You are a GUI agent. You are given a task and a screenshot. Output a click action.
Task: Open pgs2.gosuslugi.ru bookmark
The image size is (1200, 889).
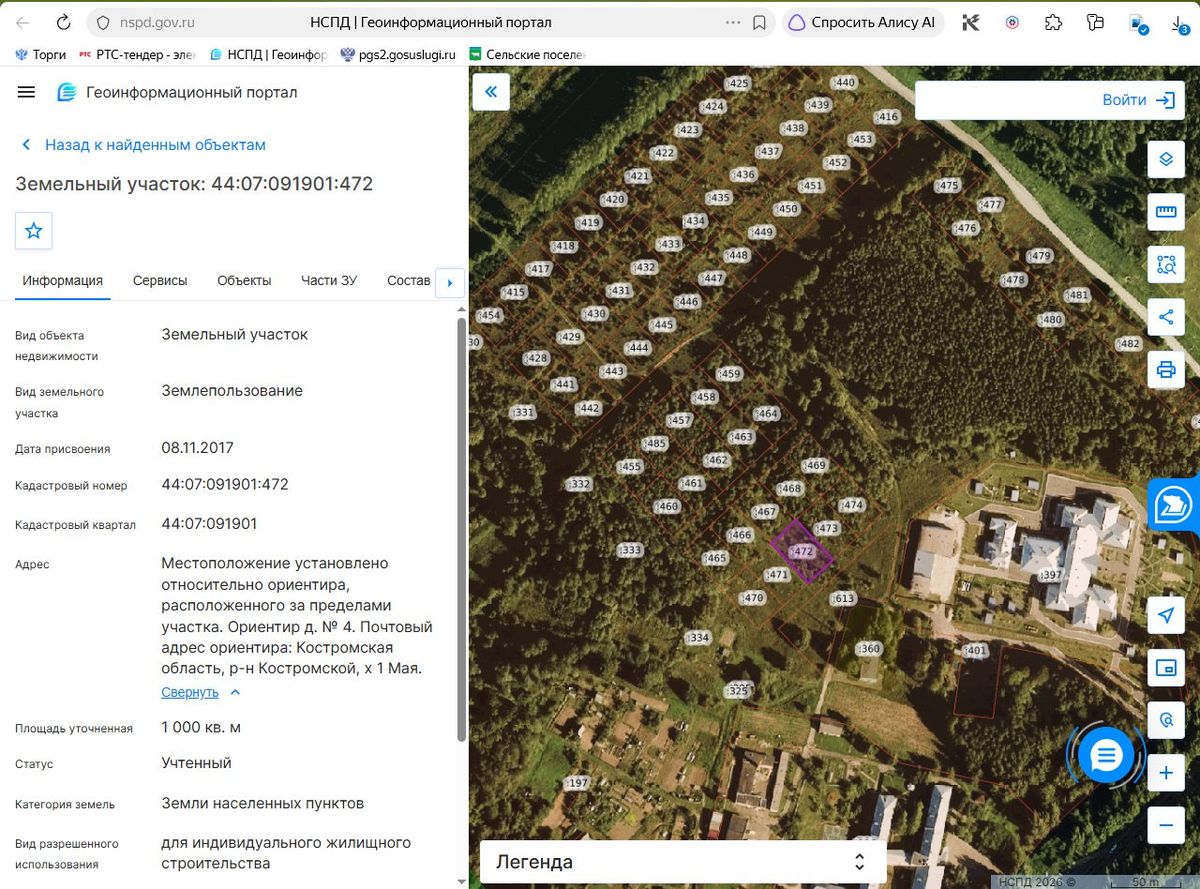398,55
